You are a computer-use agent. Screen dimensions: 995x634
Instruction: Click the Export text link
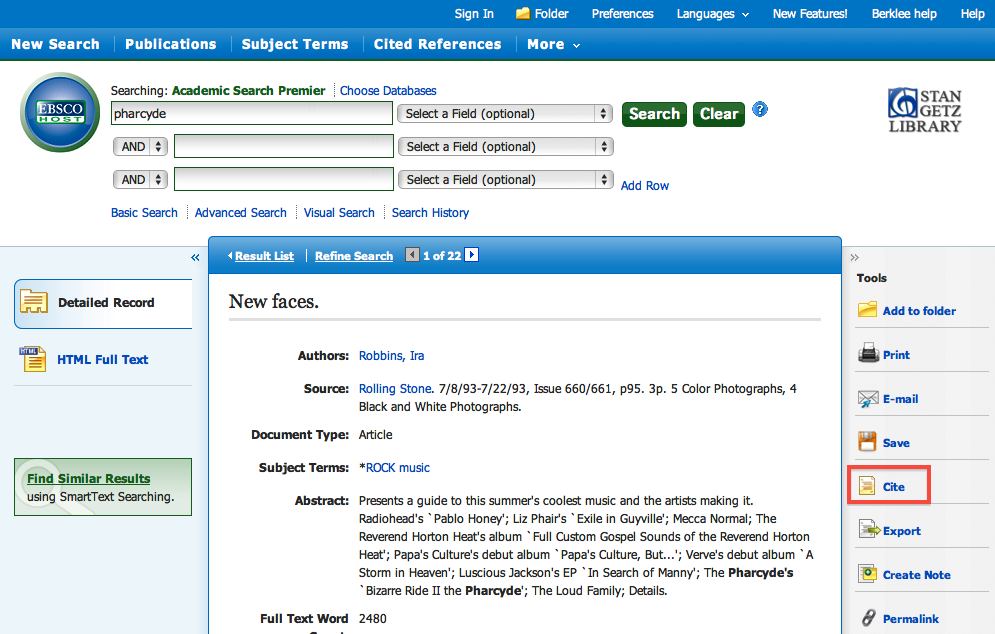tap(901, 531)
